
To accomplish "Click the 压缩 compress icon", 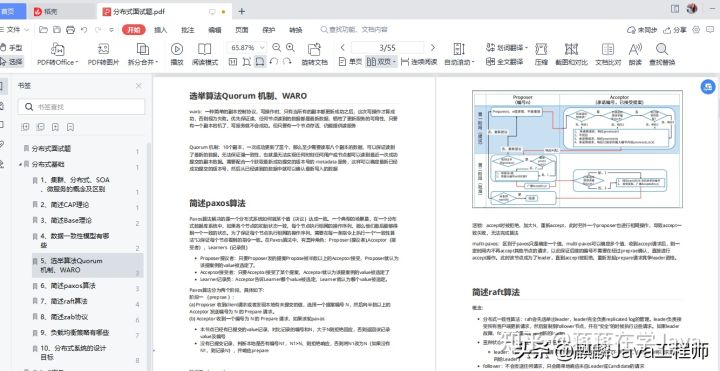I will click(541, 50).
